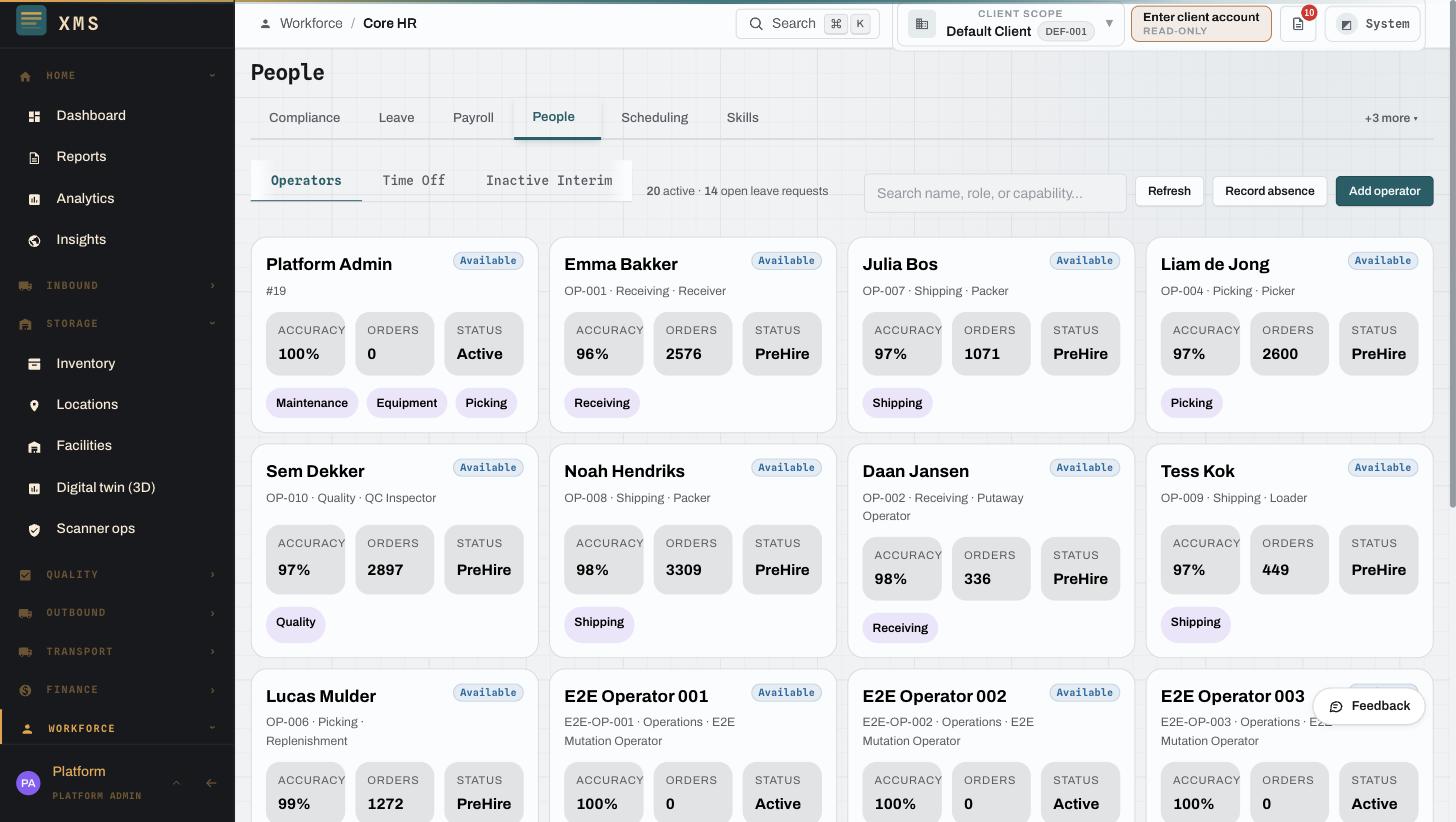Click Quality tag on Sem Dekker card
Screen dimensions: 1456x822
point(296,623)
